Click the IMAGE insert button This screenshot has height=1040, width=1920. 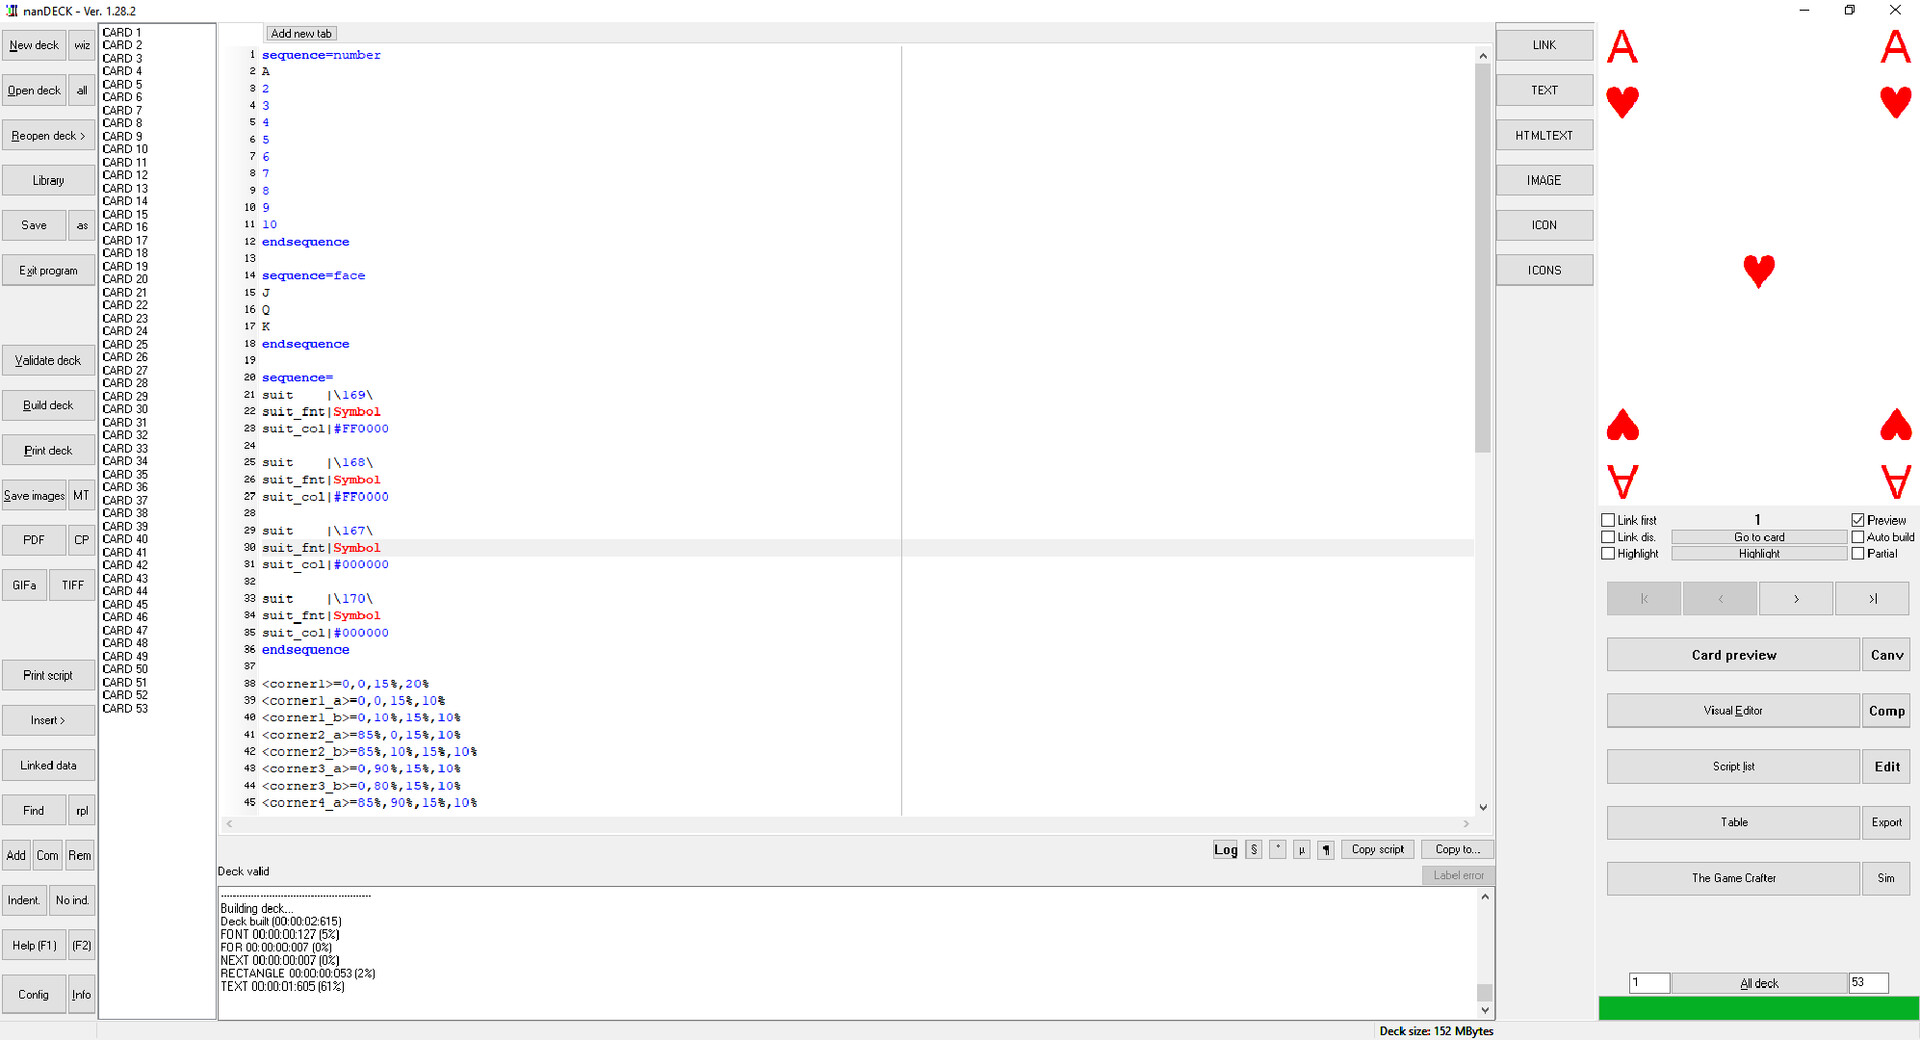1543,180
